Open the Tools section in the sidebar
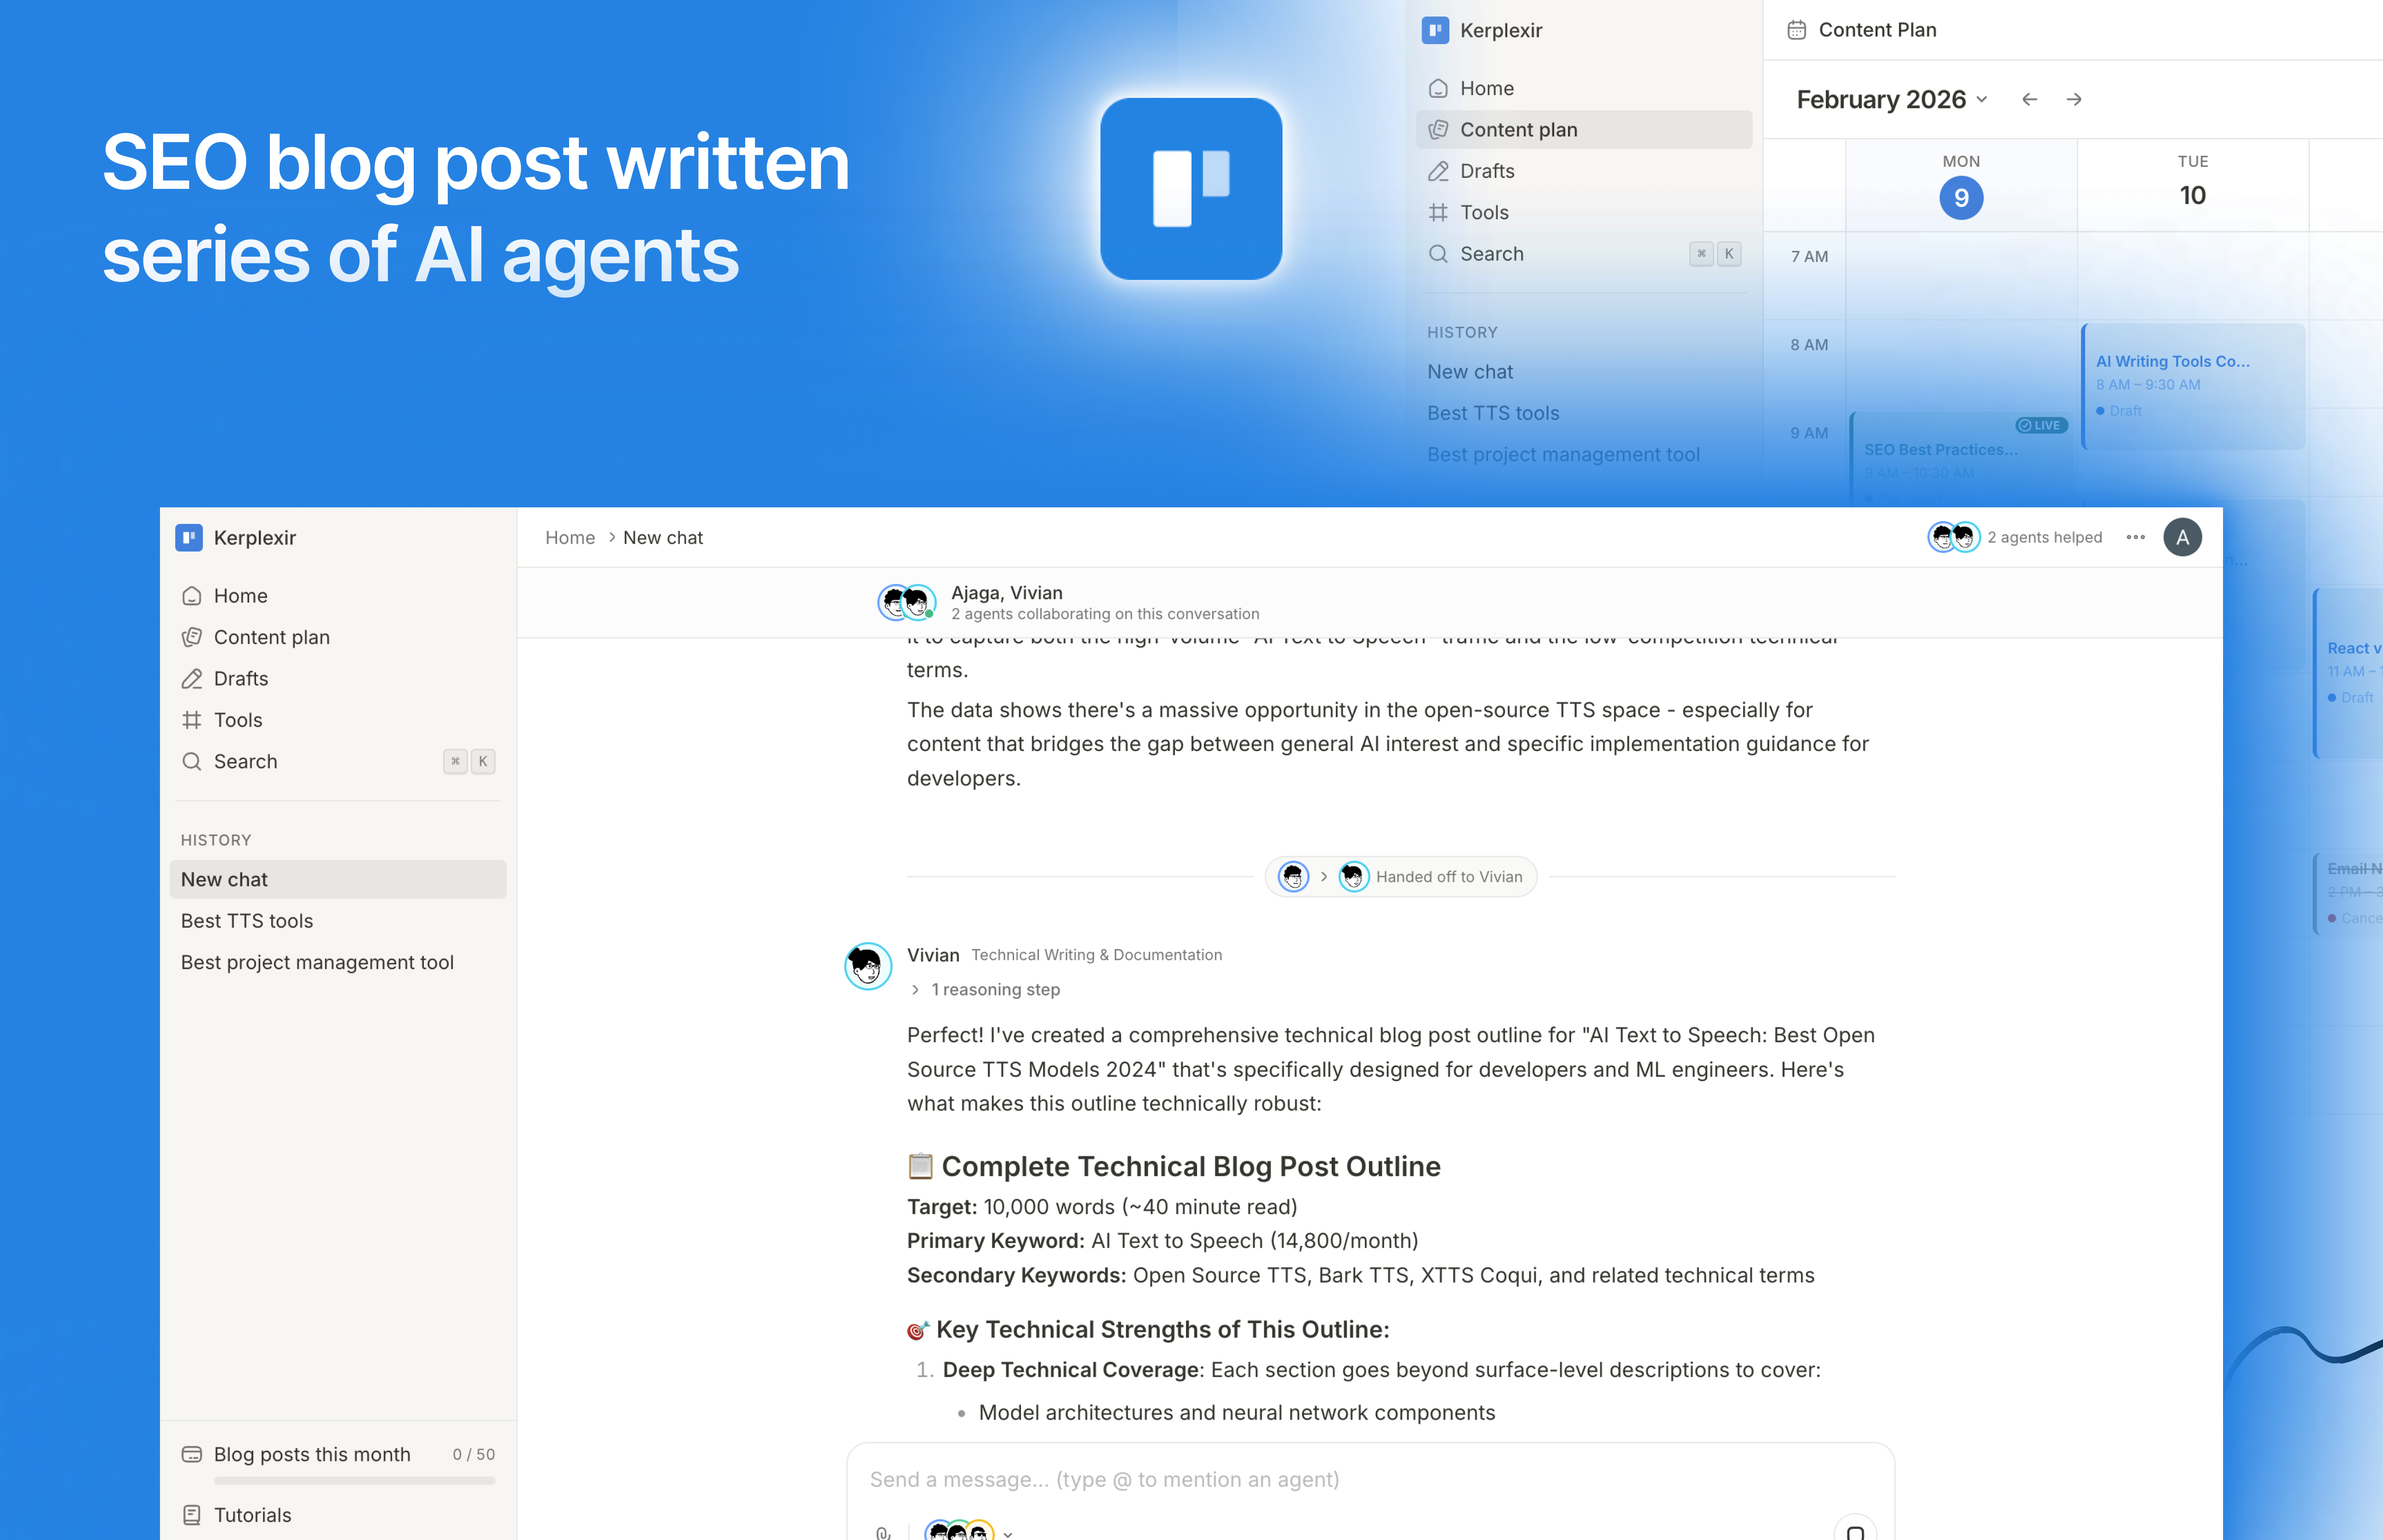2383x1540 pixels. pyautogui.click(x=238, y=719)
